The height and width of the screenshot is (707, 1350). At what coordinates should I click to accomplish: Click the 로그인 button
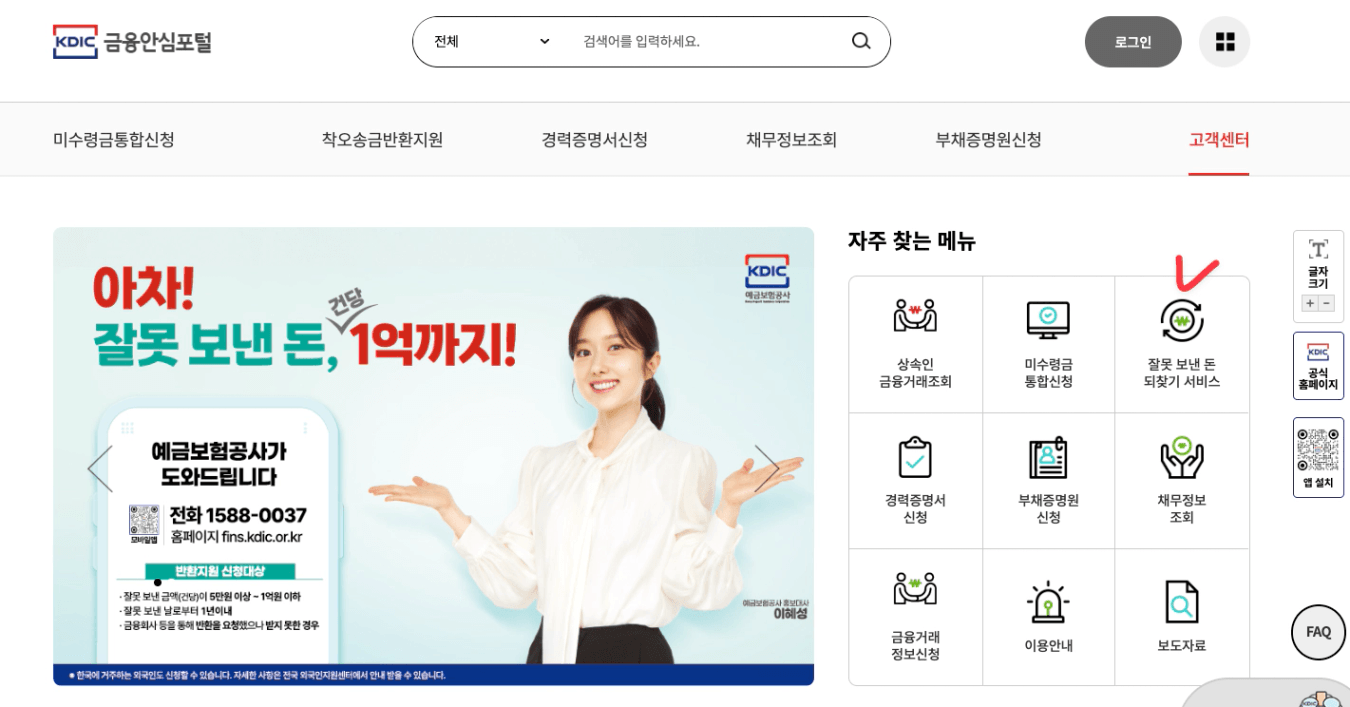tap(1133, 41)
